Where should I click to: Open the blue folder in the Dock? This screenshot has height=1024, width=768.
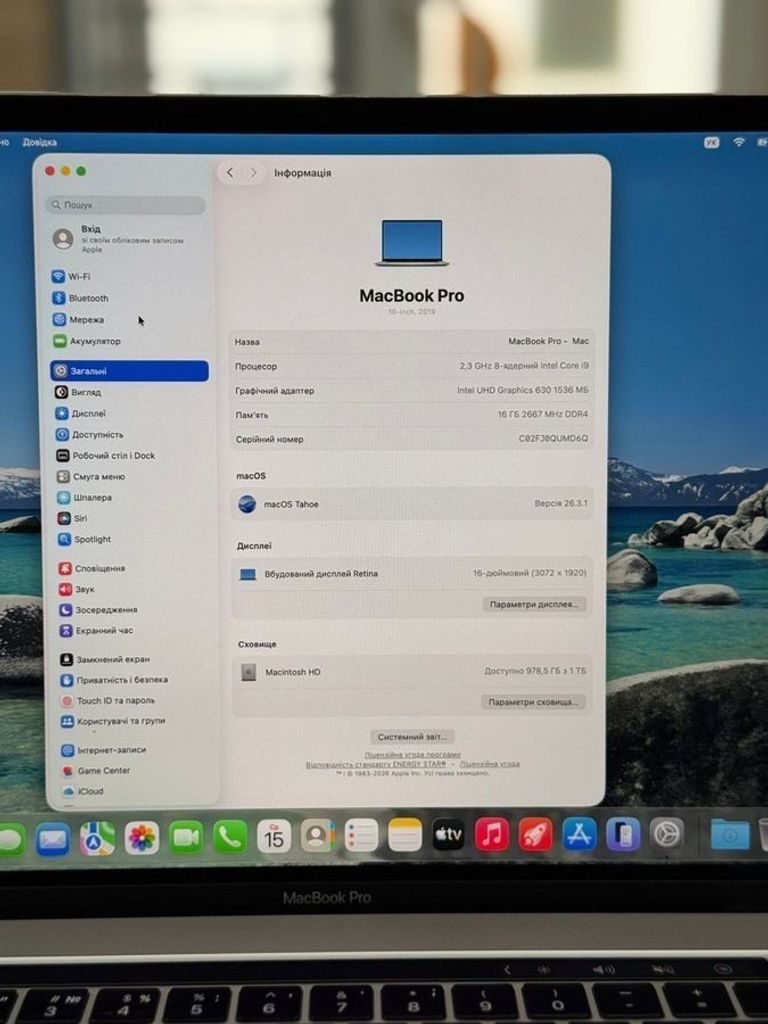[729, 834]
